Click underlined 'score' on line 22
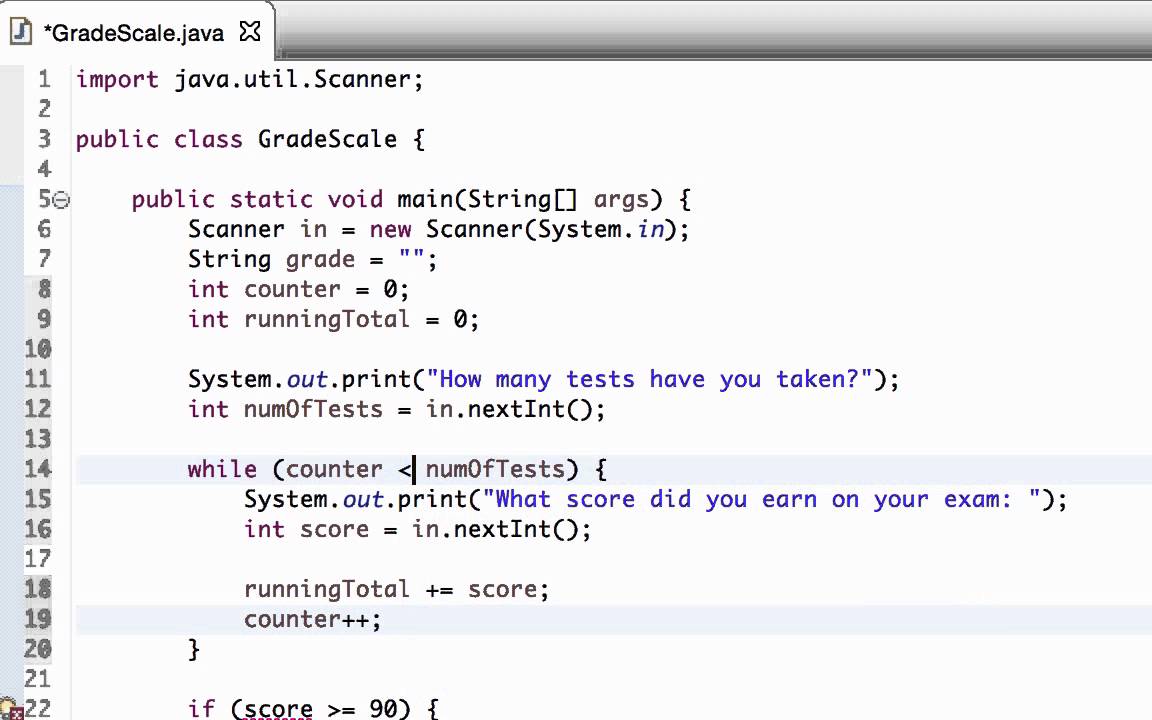Viewport: 1152px width, 720px height. tap(278, 709)
